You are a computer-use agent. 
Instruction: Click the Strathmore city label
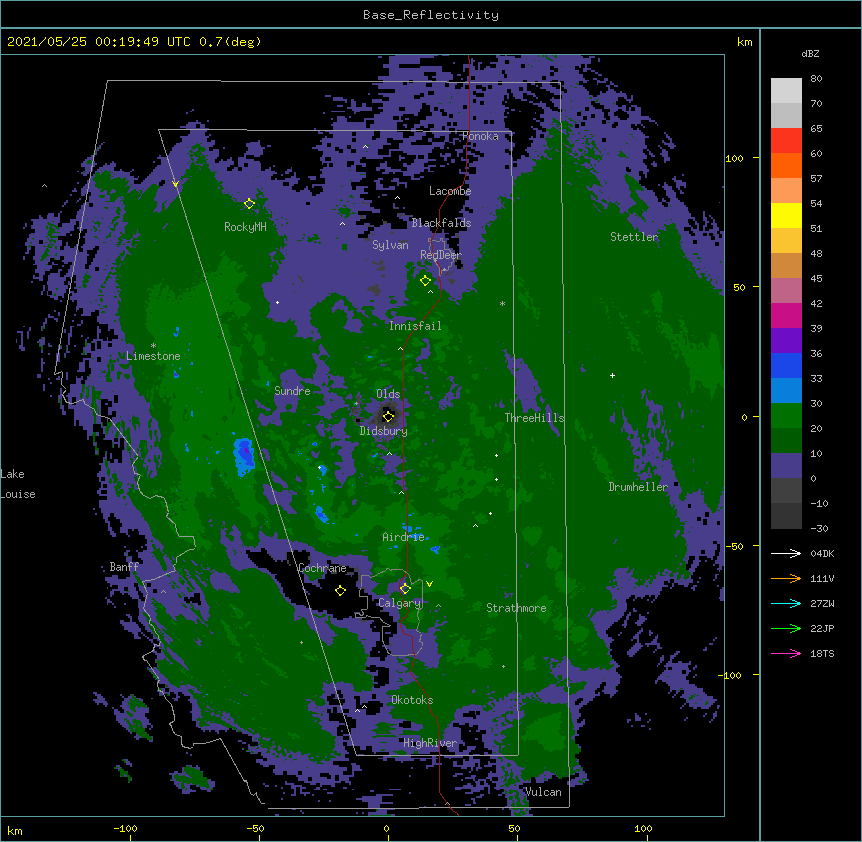pos(516,608)
